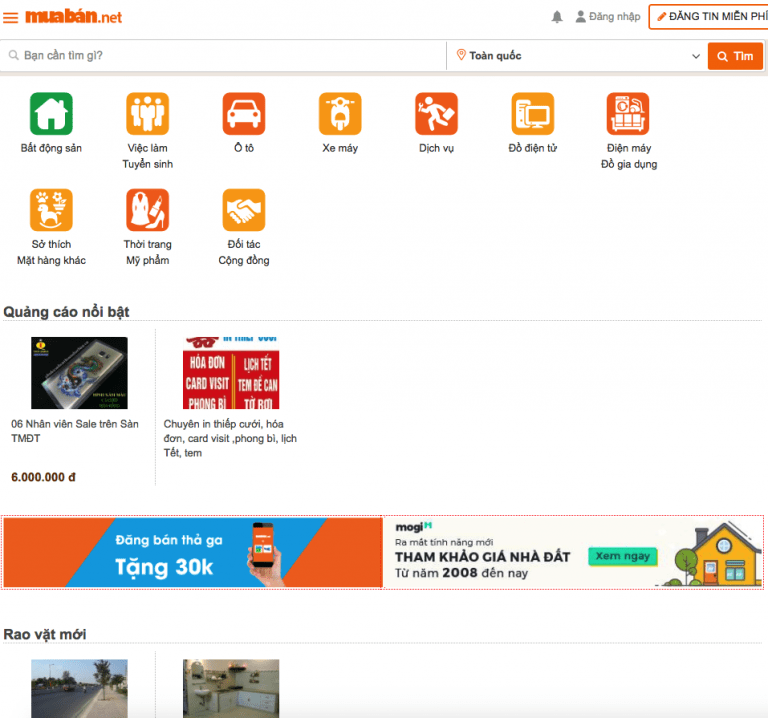Open the Thời trang Mỹ phẩm icon
Viewport: 768px width, 718px height.
point(147,210)
